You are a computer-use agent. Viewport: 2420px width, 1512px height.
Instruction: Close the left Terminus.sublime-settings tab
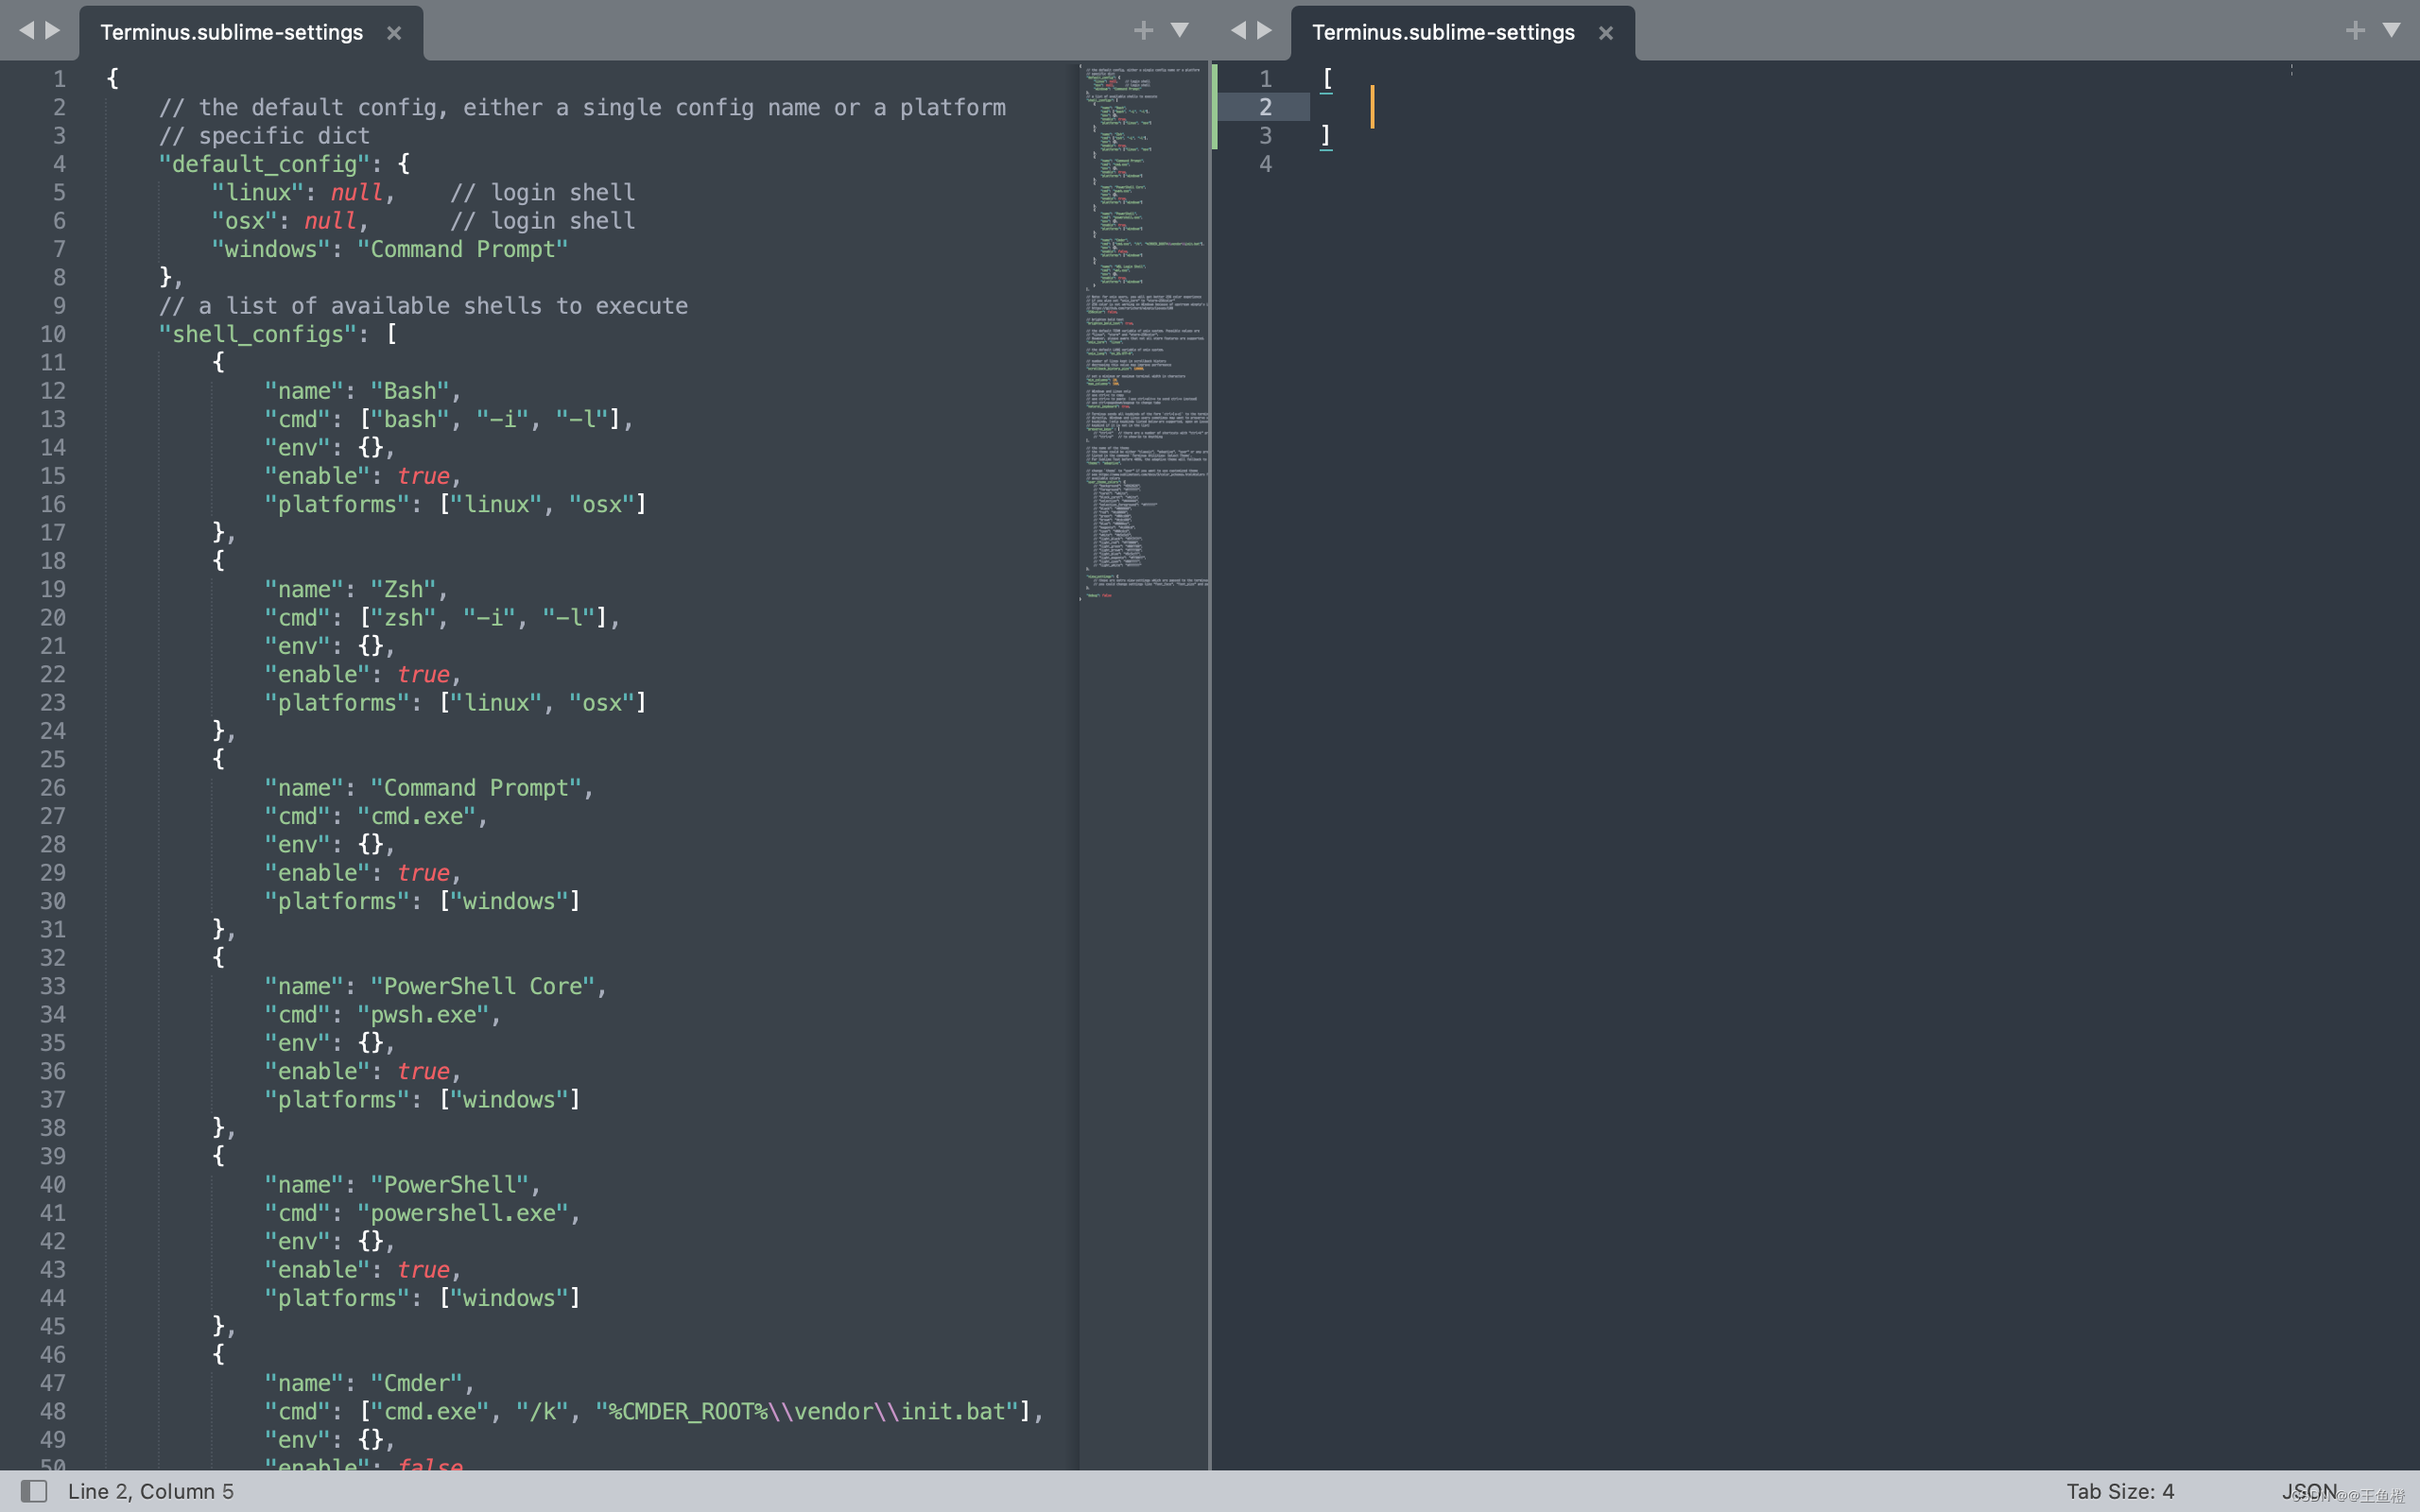393,32
